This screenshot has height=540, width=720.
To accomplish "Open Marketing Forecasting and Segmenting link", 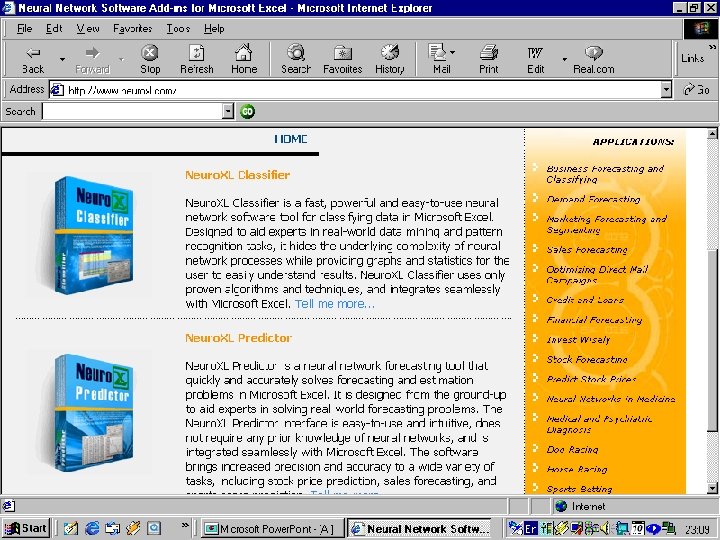I will click(x=606, y=225).
